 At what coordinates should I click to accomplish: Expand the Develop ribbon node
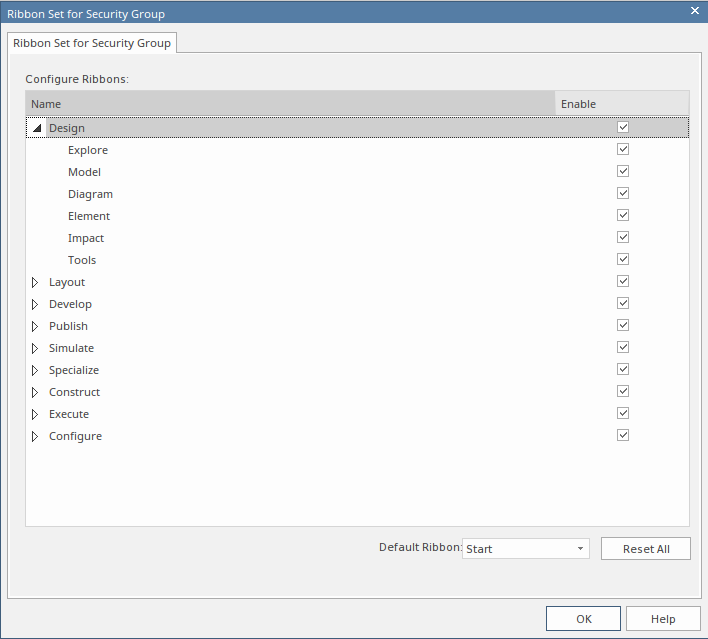point(36,305)
